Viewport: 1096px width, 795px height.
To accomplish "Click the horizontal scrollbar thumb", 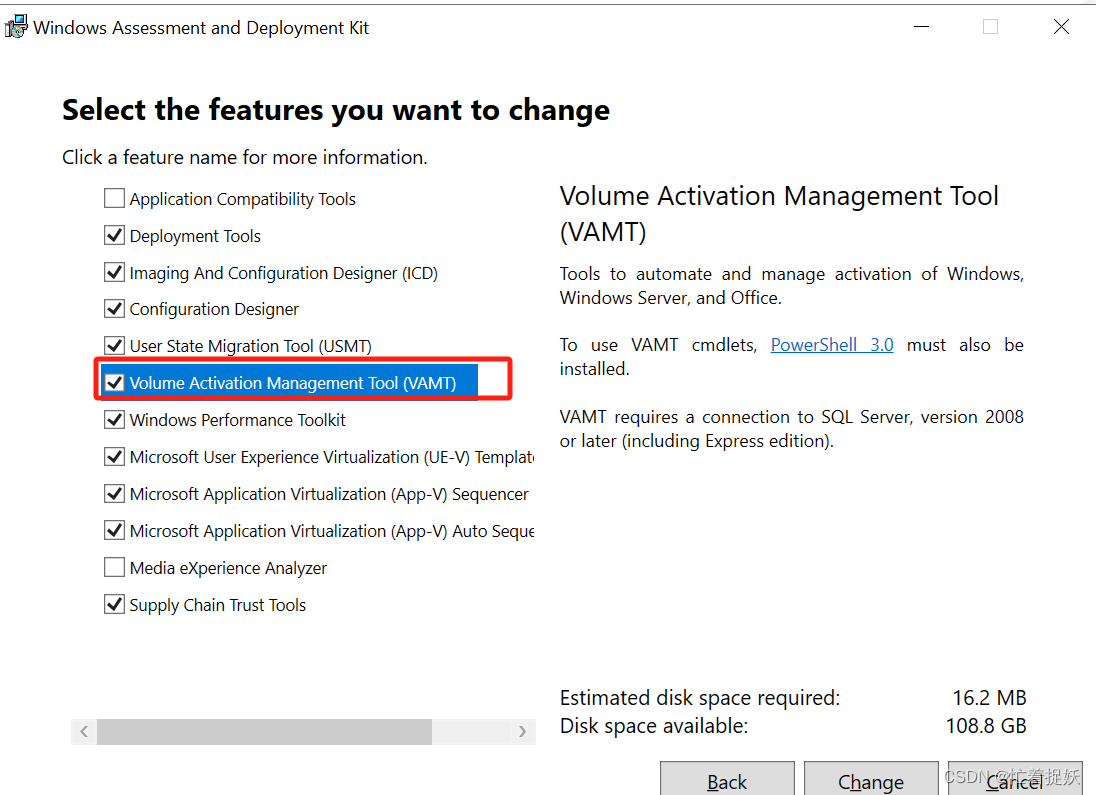I will pos(264,731).
